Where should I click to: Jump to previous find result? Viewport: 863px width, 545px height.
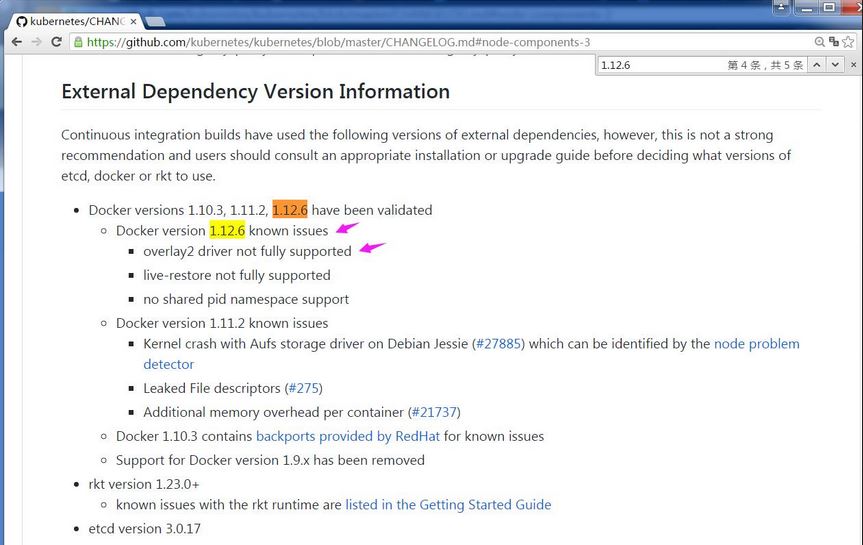pos(815,65)
